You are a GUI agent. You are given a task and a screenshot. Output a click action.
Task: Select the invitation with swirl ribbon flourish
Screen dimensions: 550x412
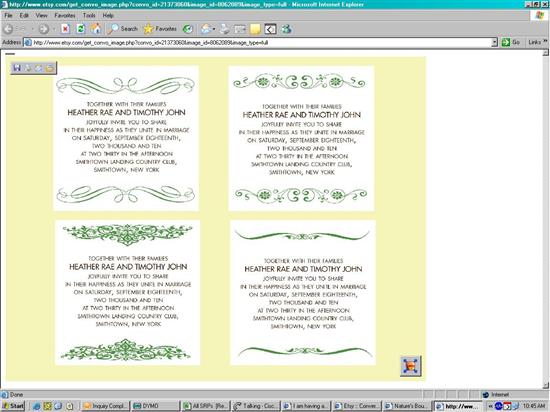(x=126, y=138)
